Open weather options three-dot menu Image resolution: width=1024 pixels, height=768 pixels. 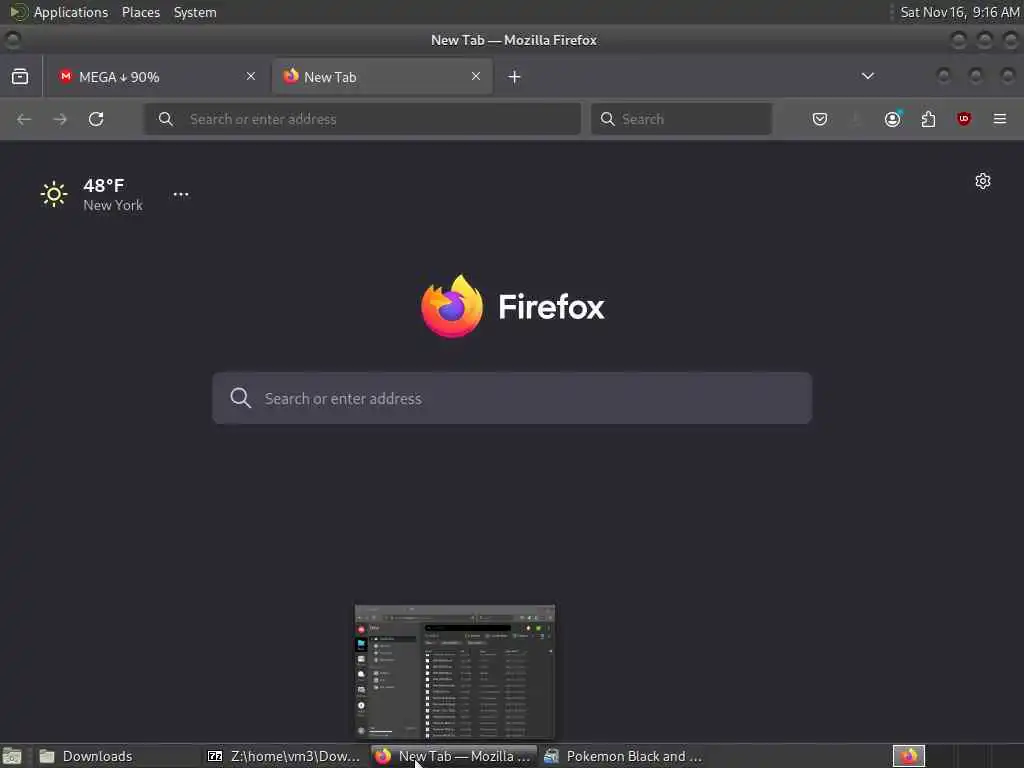tap(181, 194)
